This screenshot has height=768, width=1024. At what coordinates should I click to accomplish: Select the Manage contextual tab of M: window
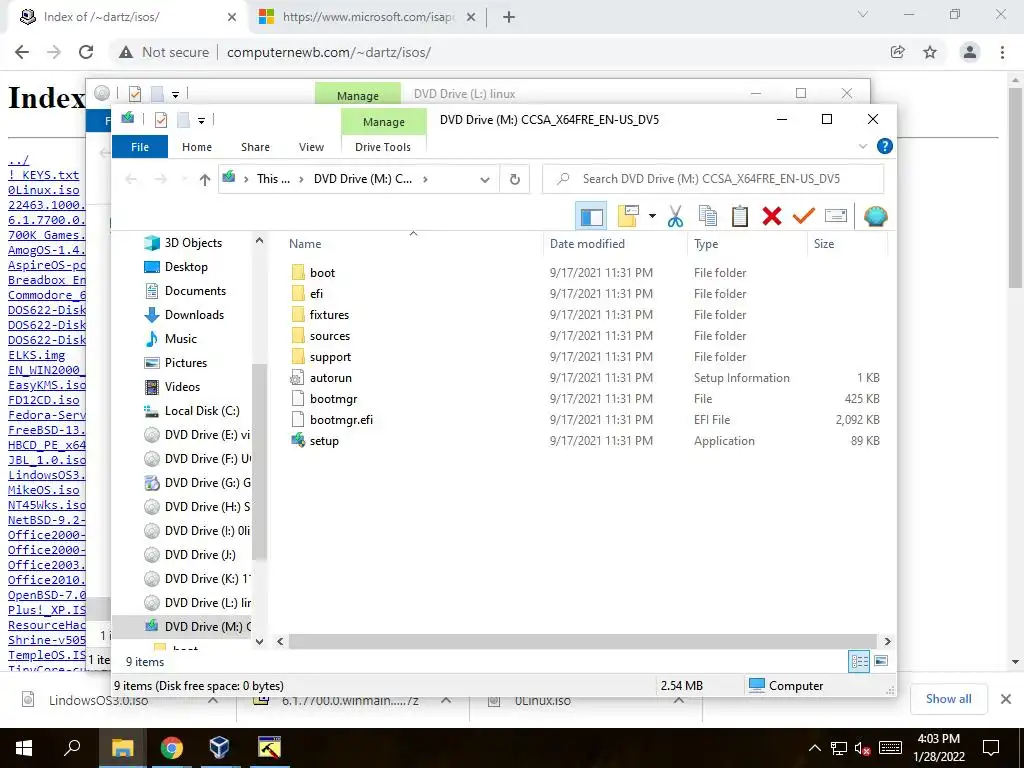coord(383,121)
